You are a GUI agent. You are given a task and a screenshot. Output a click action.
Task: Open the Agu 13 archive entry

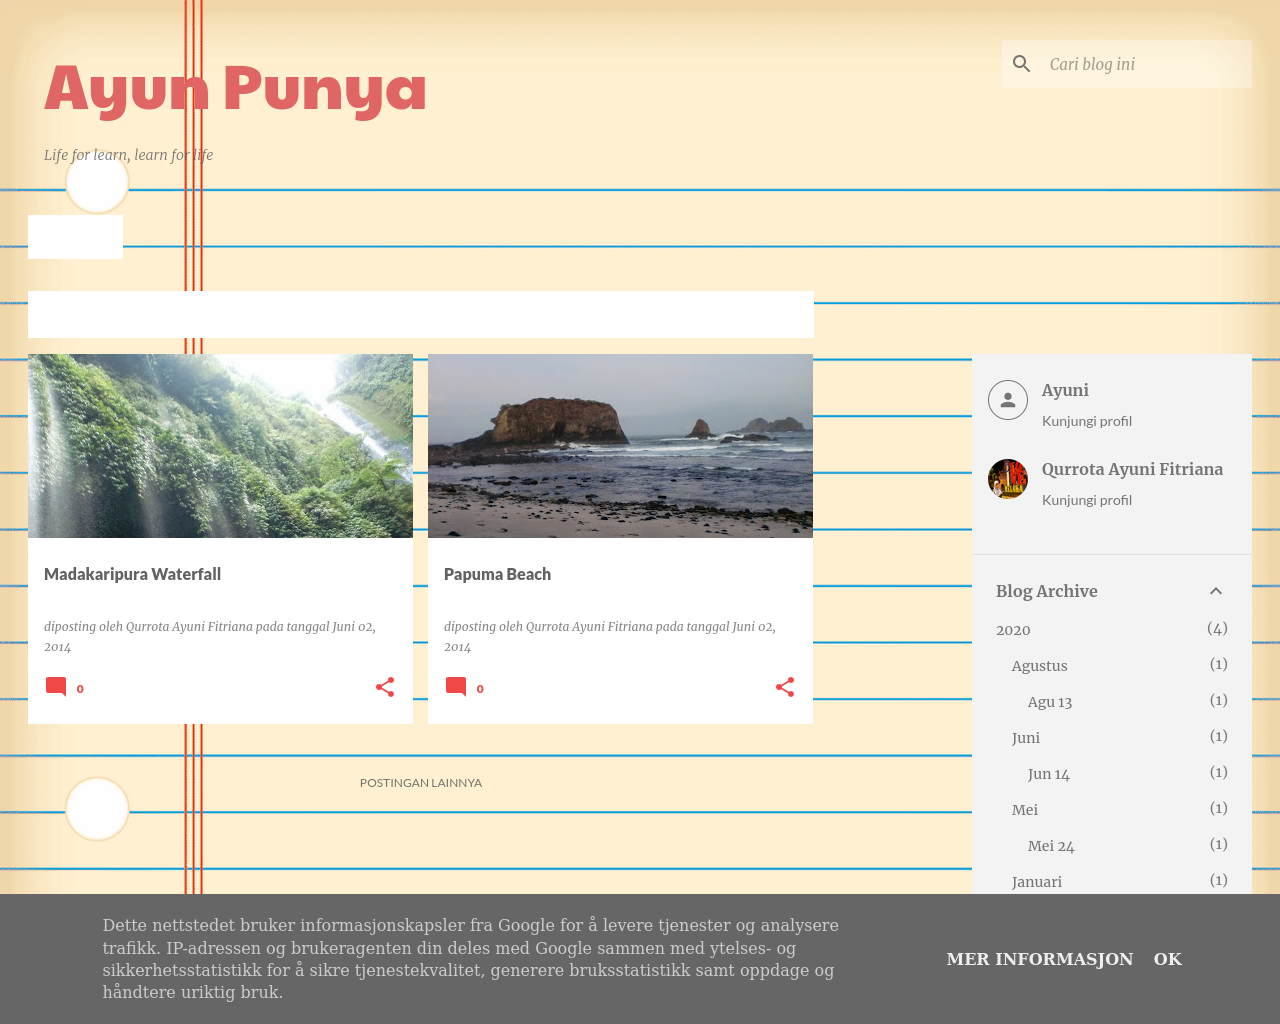(1050, 702)
